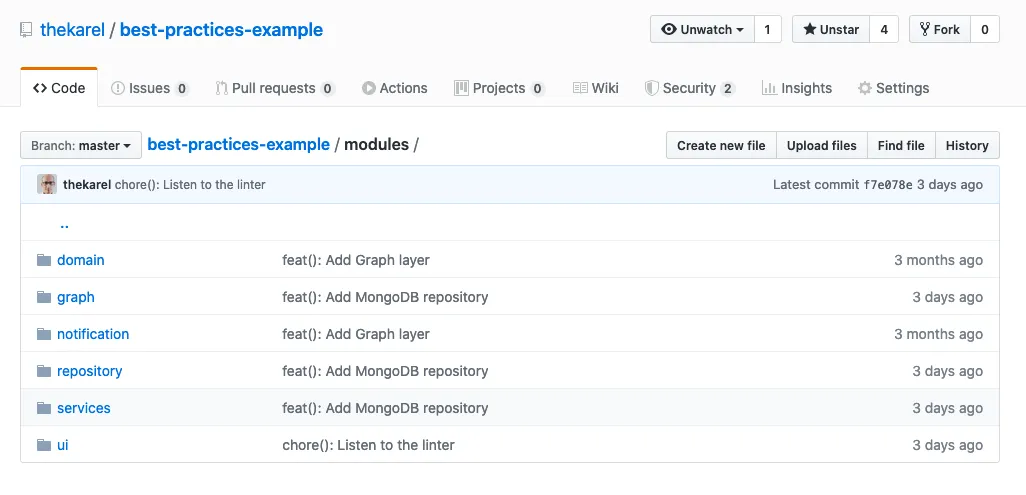Switch to the Insights tab

click(x=797, y=88)
